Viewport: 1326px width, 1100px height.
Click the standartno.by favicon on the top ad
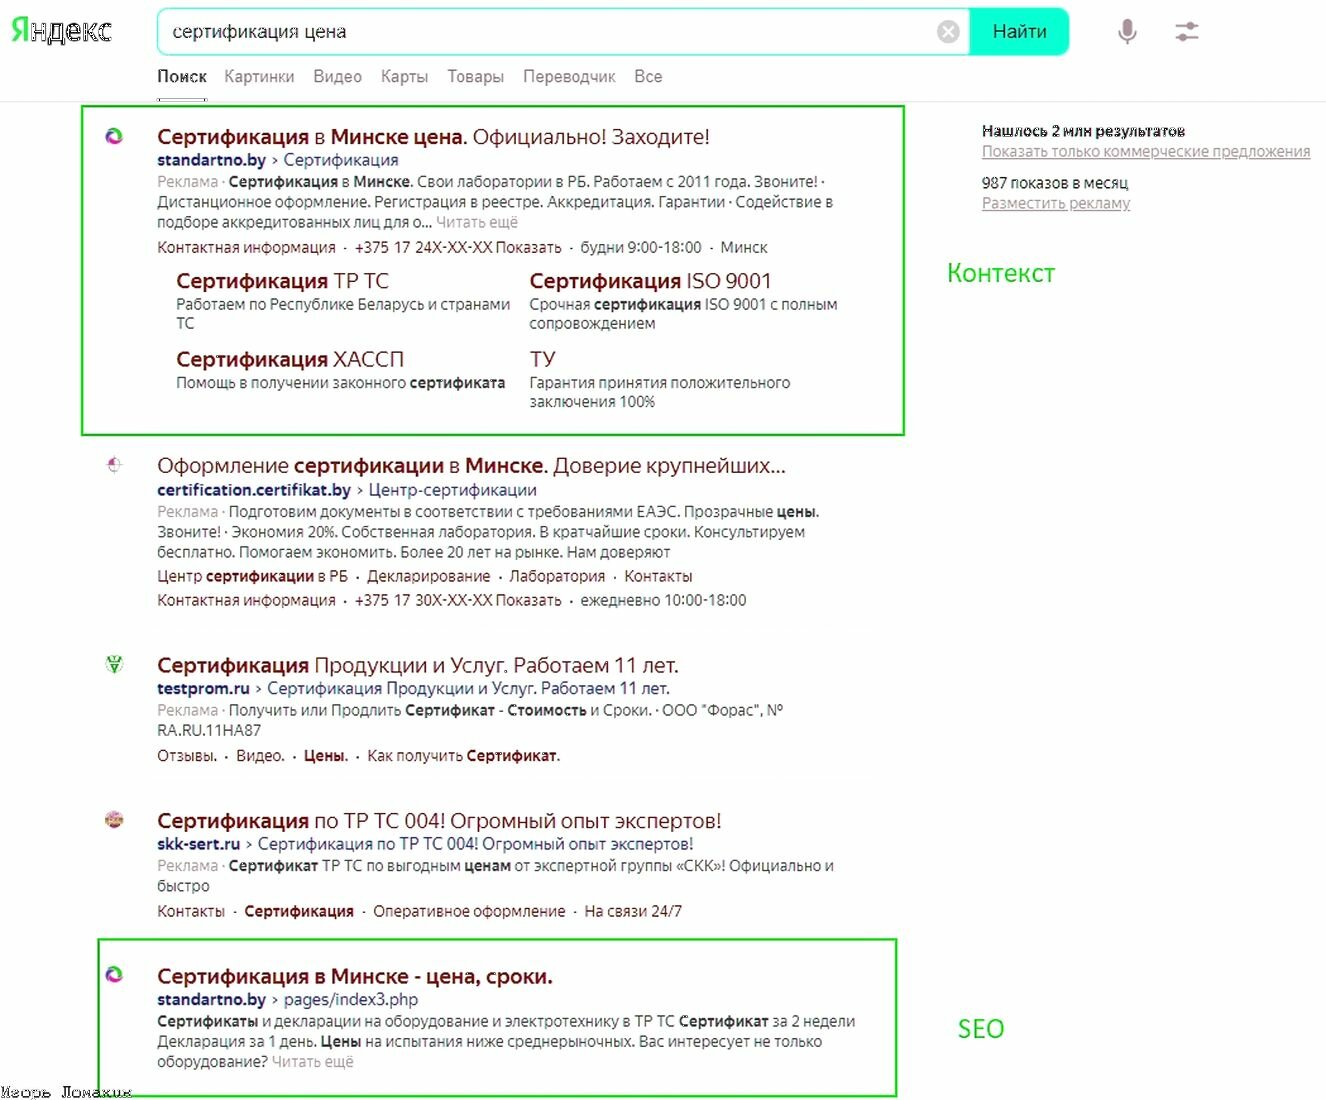(113, 136)
